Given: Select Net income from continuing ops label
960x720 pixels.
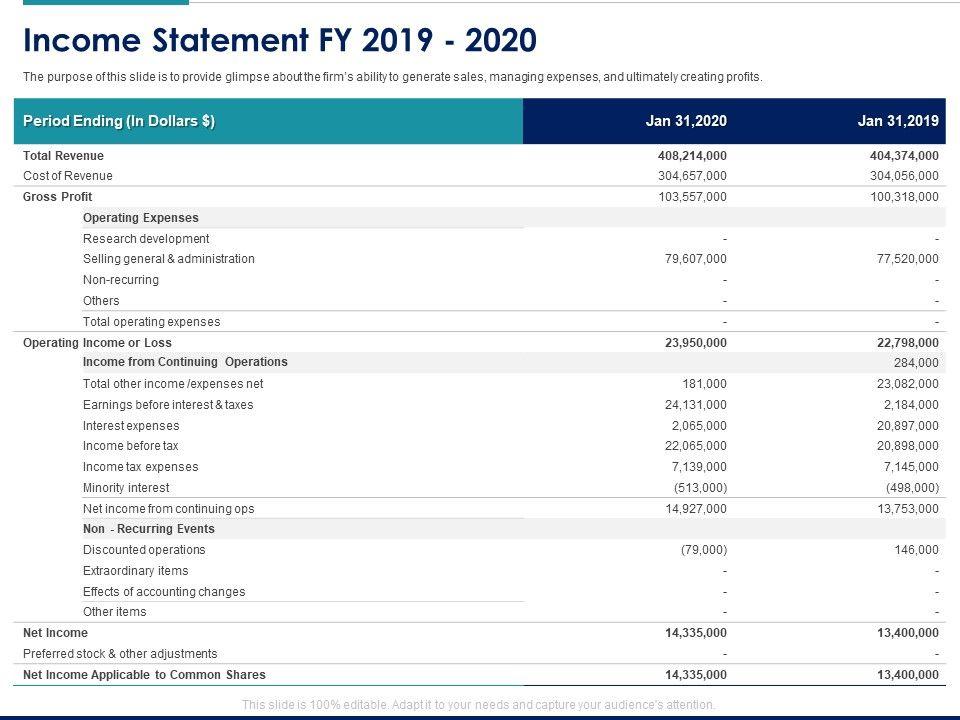Looking at the screenshot, I should (x=168, y=508).
